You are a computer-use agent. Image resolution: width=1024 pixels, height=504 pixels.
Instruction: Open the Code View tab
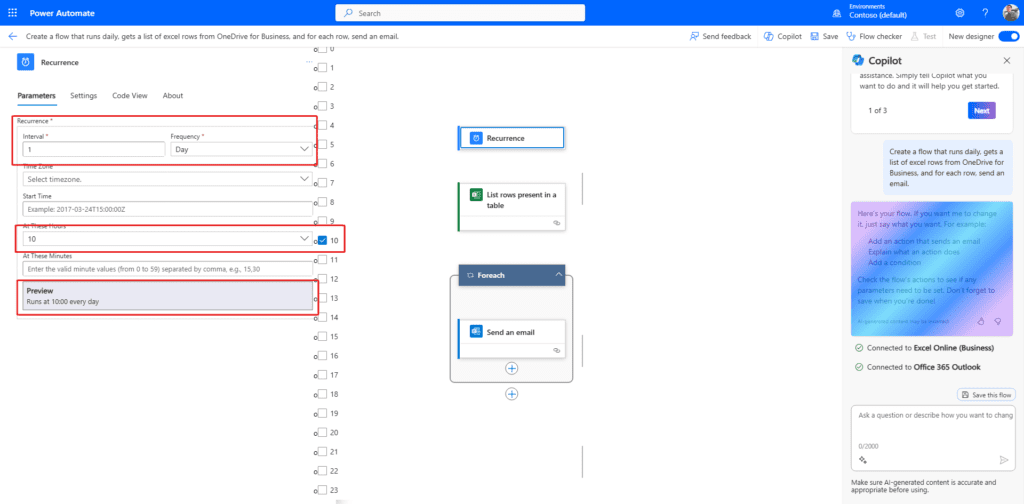click(129, 96)
